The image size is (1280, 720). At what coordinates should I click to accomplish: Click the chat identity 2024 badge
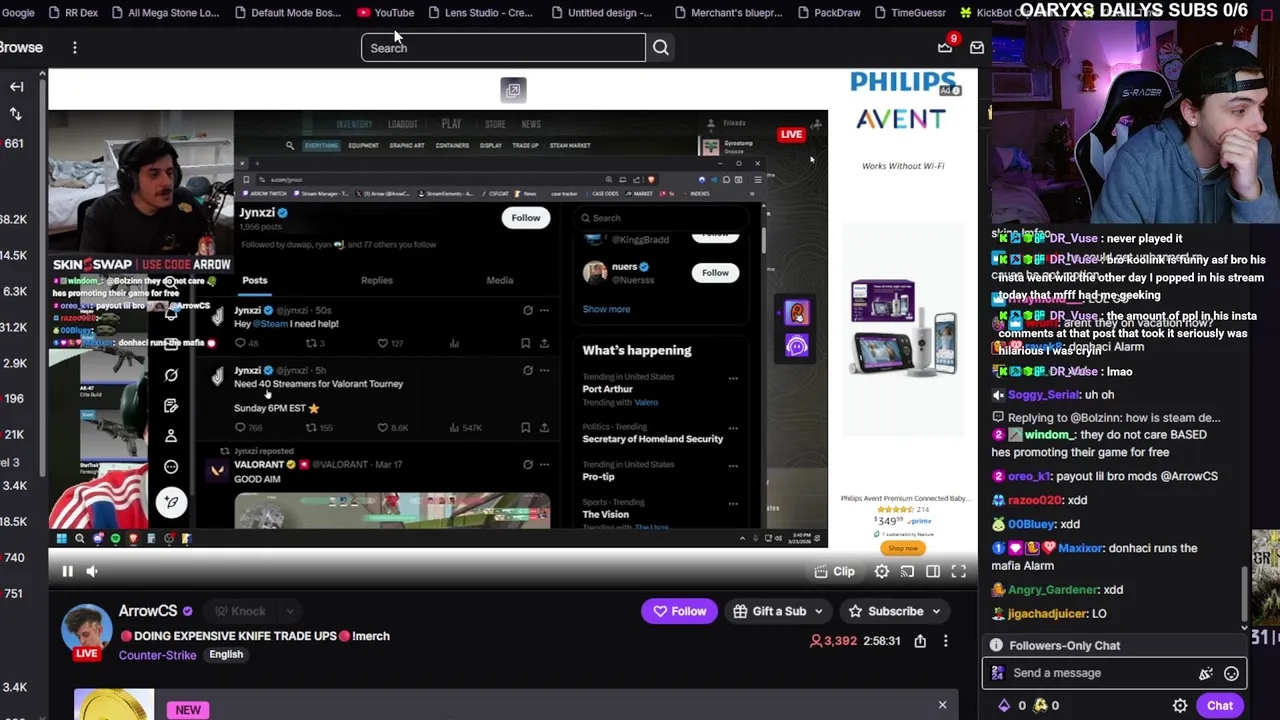[x=997, y=673]
